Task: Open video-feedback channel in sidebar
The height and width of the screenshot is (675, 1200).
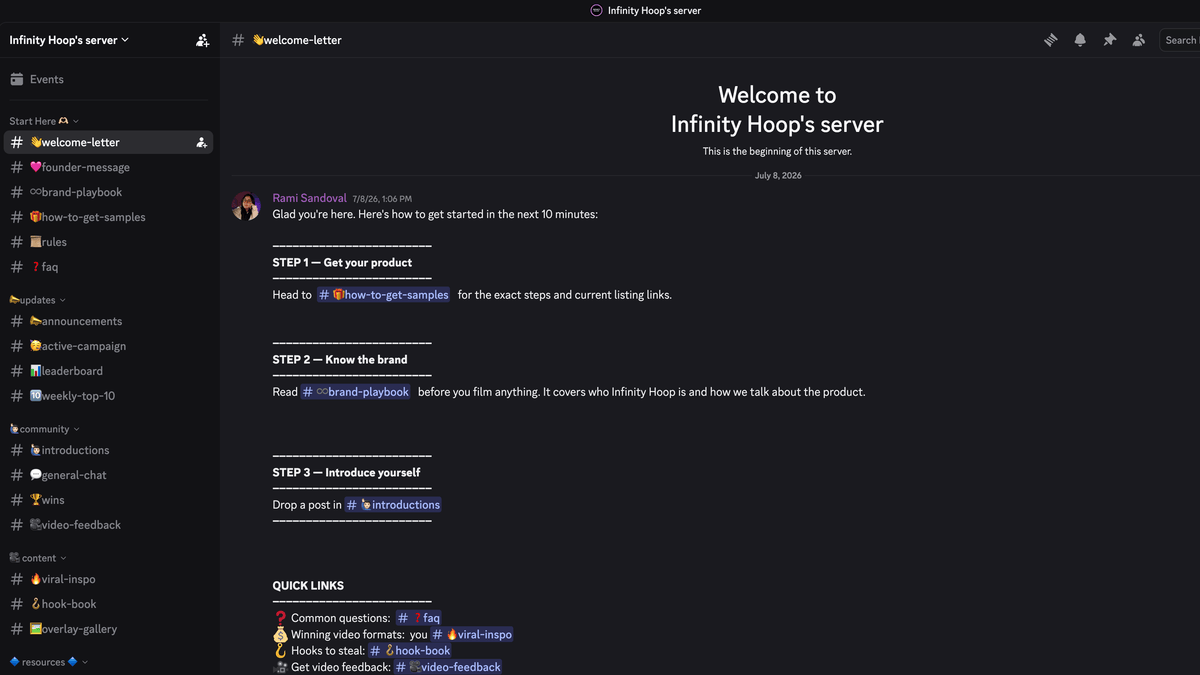Action: coord(108,525)
